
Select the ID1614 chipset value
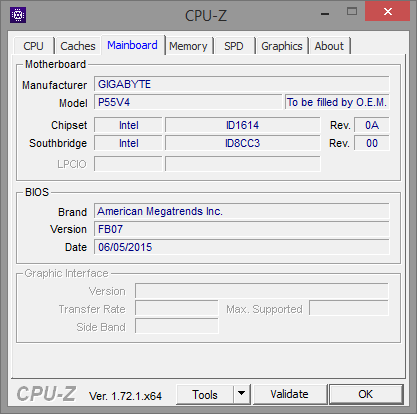point(243,125)
